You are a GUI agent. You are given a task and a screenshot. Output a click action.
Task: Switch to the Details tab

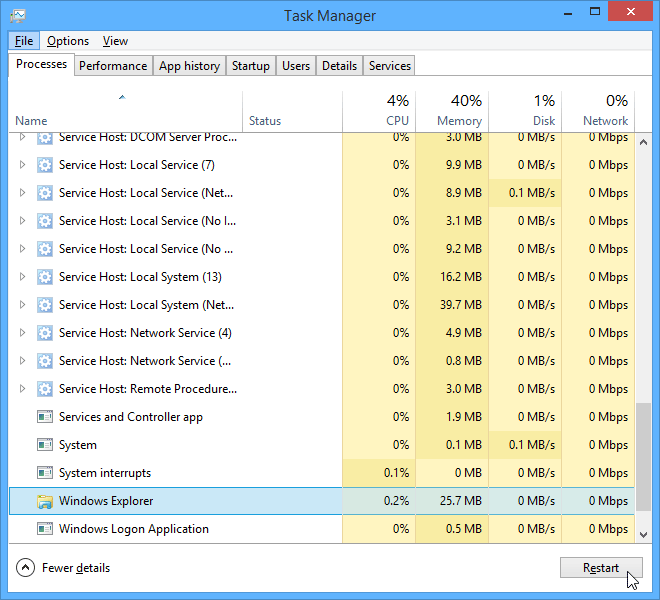(339, 66)
